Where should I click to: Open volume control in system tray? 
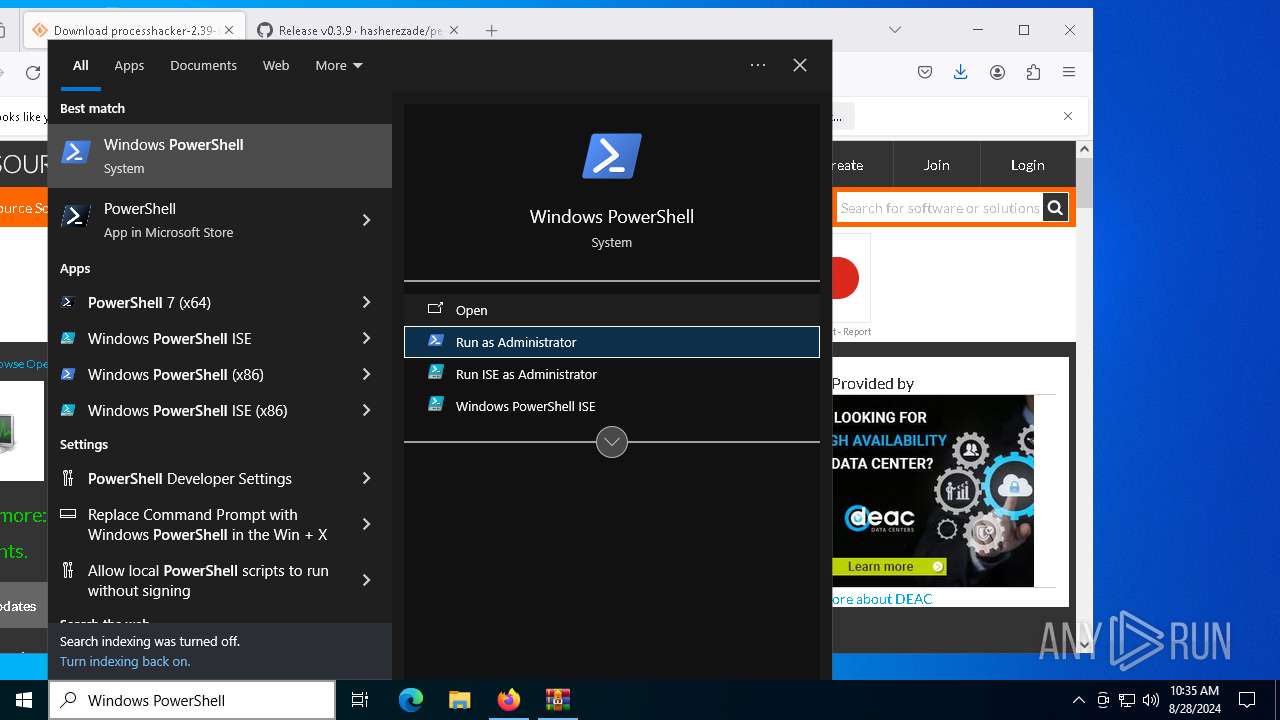point(1151,700)
